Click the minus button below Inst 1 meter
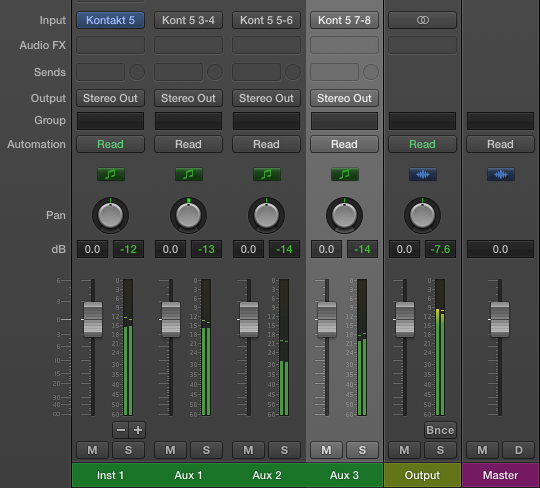 pos(121,430)
